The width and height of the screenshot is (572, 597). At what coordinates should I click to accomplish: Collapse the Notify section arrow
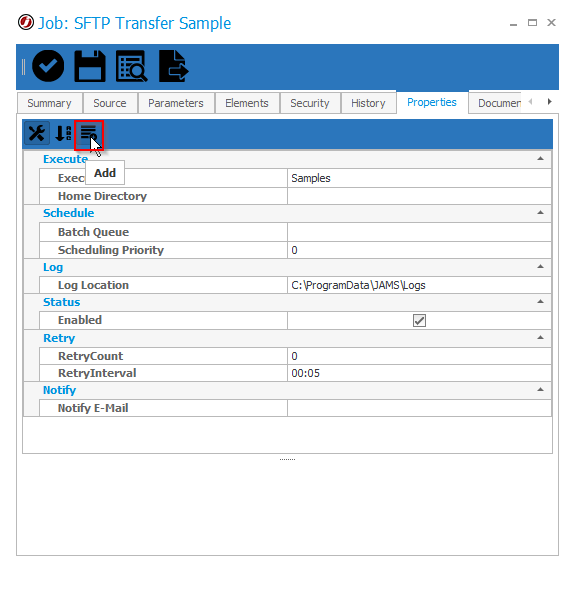[x=540, y=389]
